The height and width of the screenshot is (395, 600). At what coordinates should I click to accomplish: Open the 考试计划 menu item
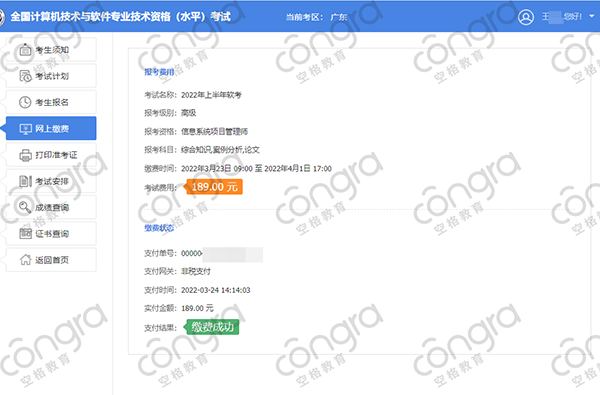tap(51, 76)
